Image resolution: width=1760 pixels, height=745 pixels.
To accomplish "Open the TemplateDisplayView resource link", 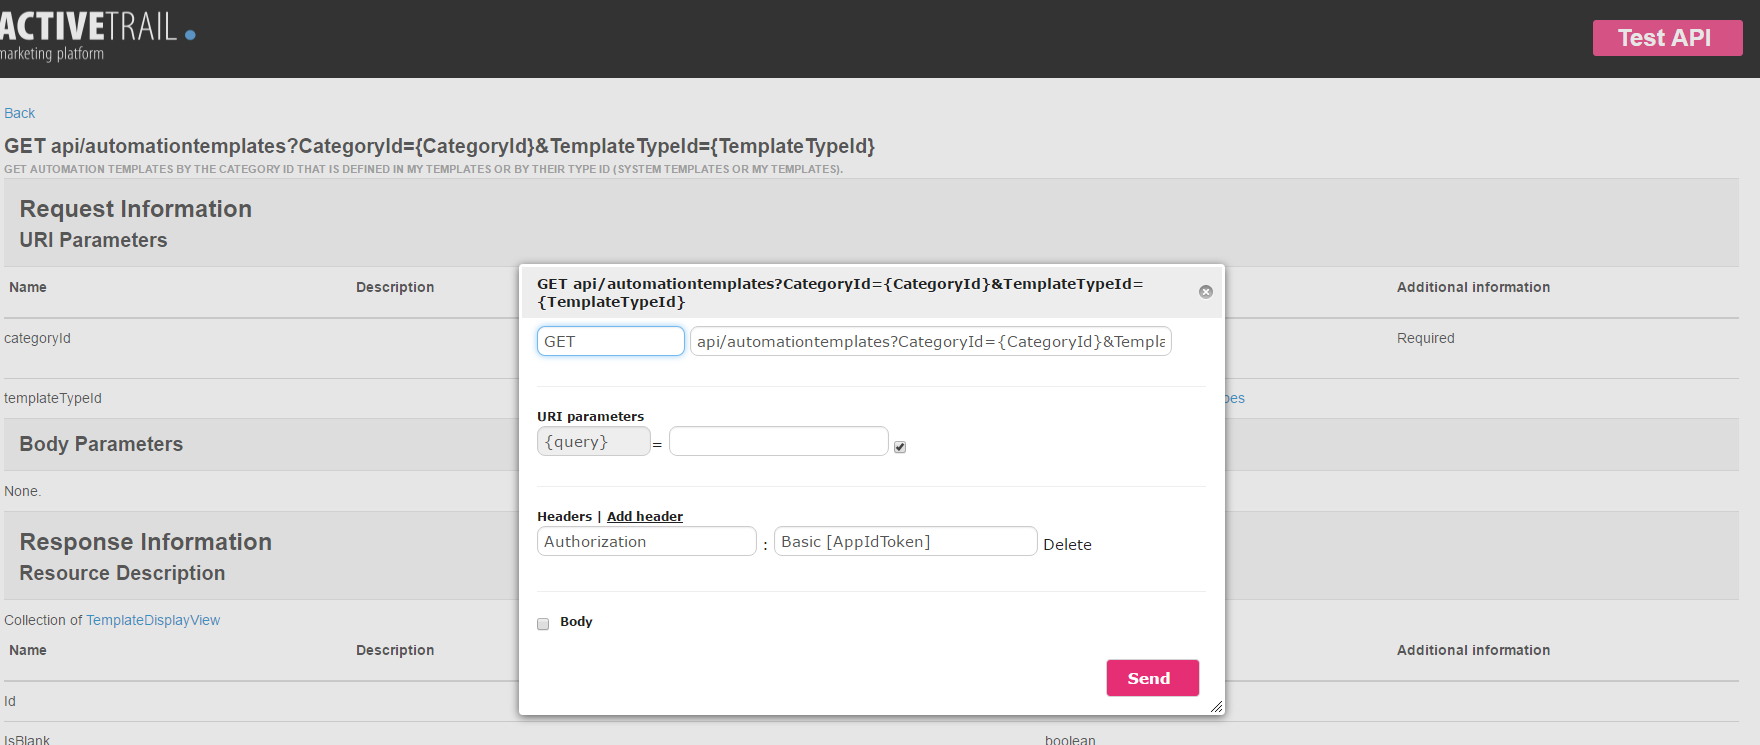I will 152,620.
